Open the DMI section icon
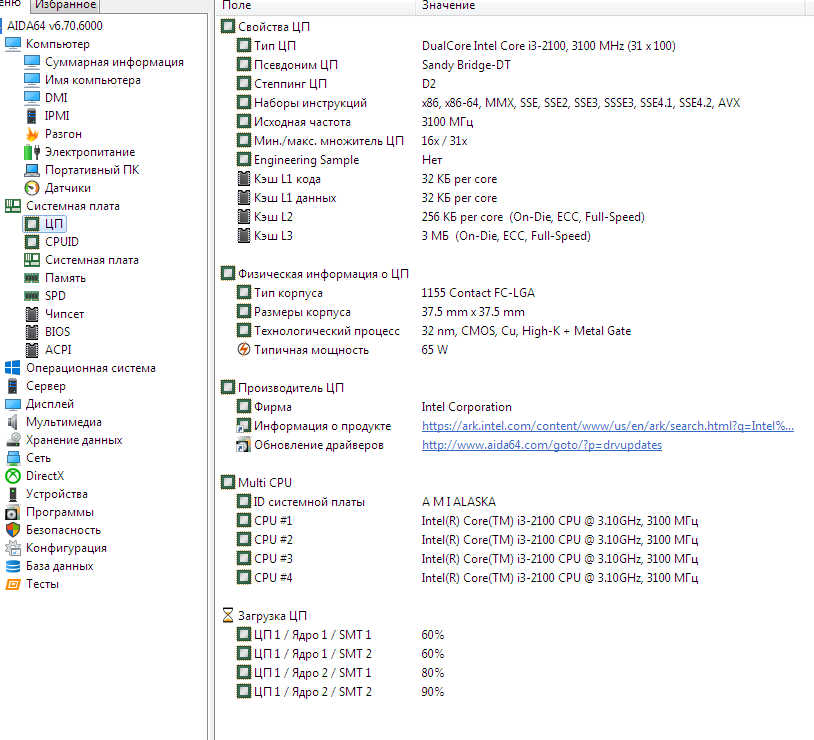This screenshot has height=740, width=814. coord(32,98)
